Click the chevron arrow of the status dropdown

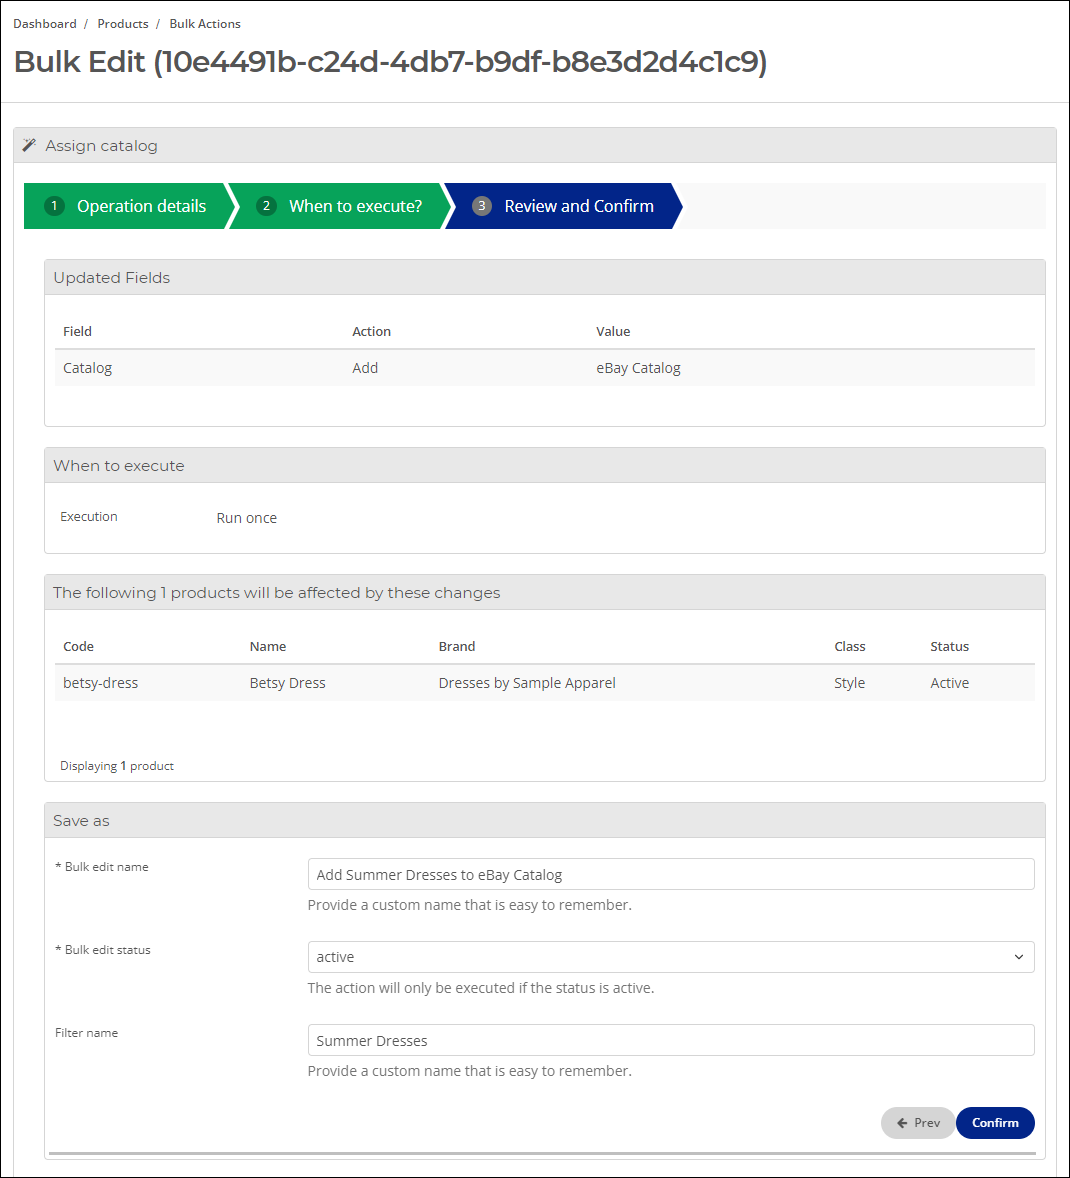(1019, 957)
